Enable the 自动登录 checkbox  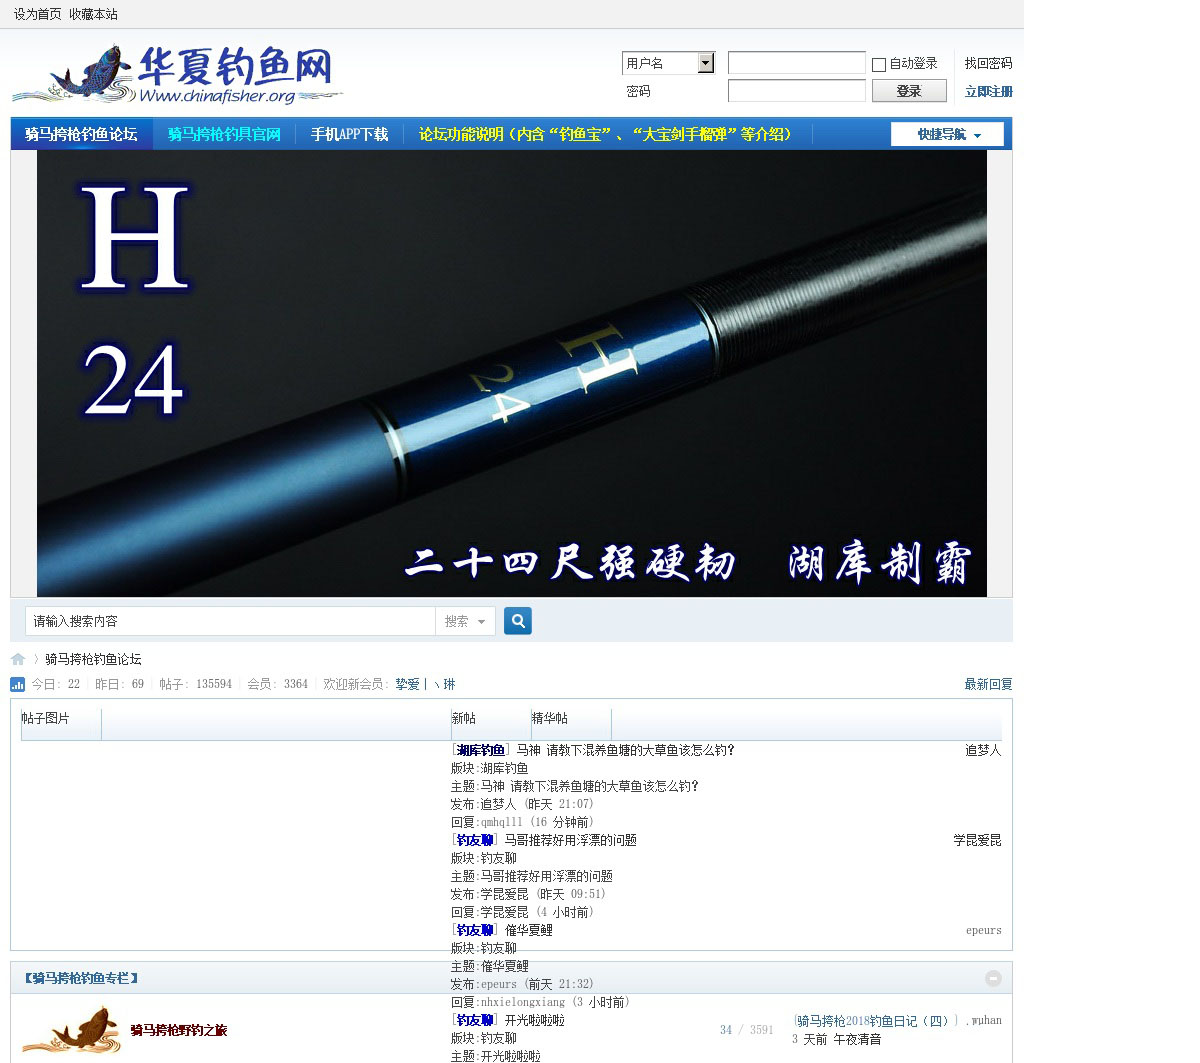point(879,64)
